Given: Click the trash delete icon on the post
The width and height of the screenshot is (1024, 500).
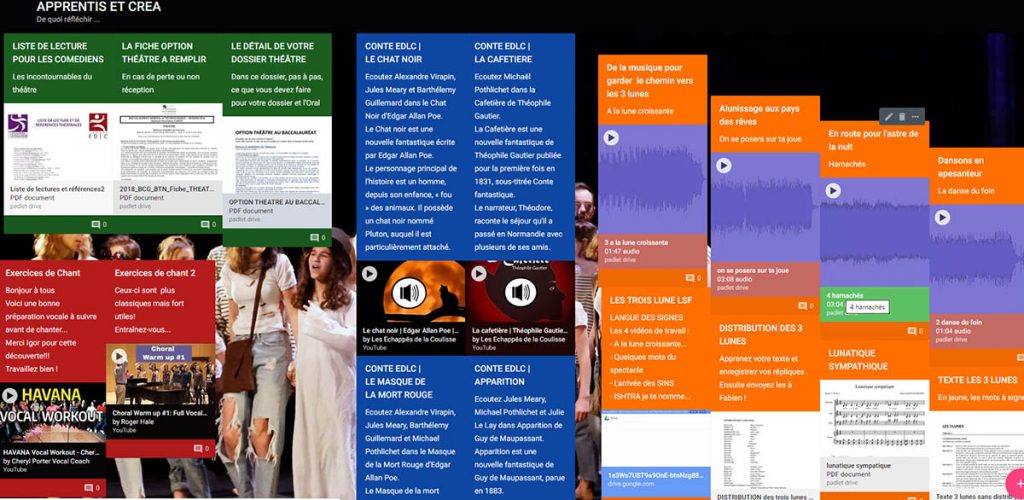Looking at the screenshot, I should tap(901, 117).
